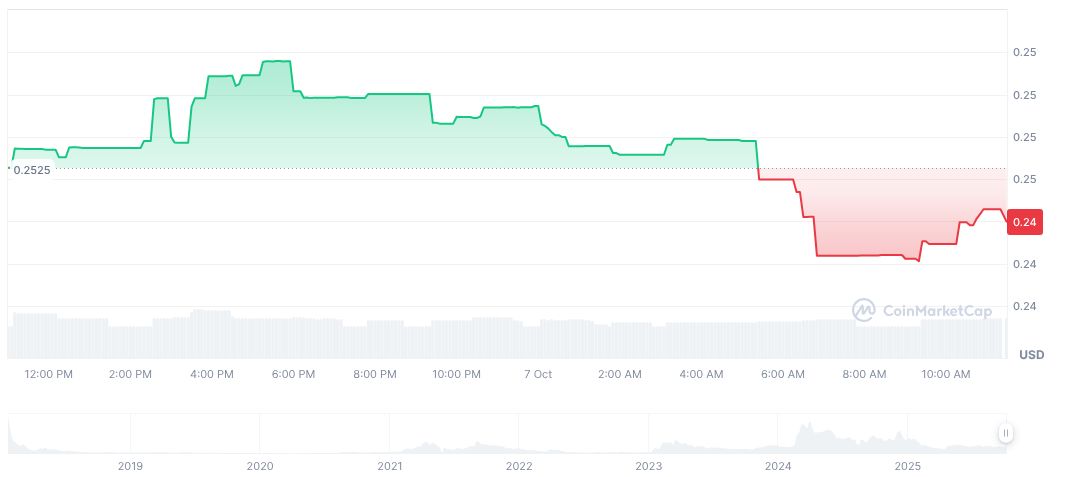The height and width of the screenshot is (477, 1072).
Task: Click the 10:00 AM time axis label
Action: coord(945,374)
